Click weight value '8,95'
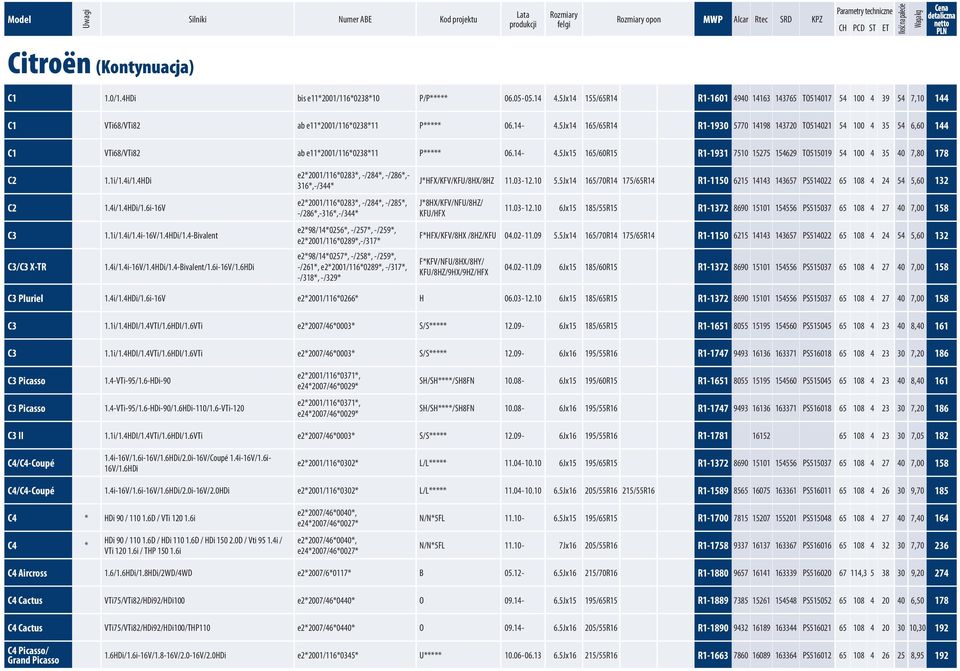 [917, 655]
